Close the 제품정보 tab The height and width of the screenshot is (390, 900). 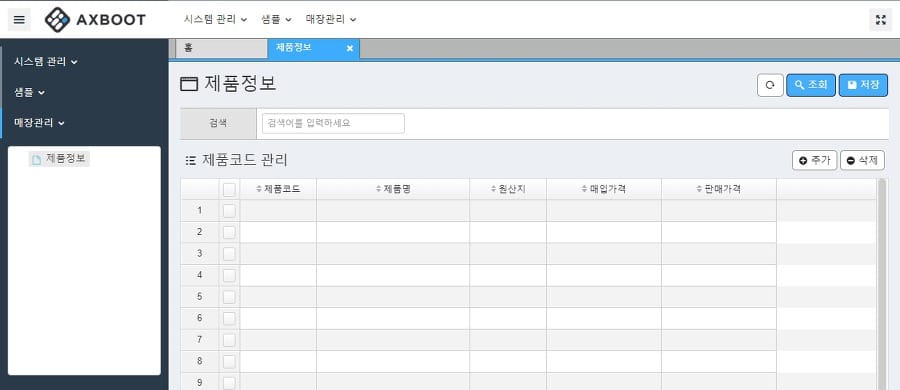click(x=350, y=48)
